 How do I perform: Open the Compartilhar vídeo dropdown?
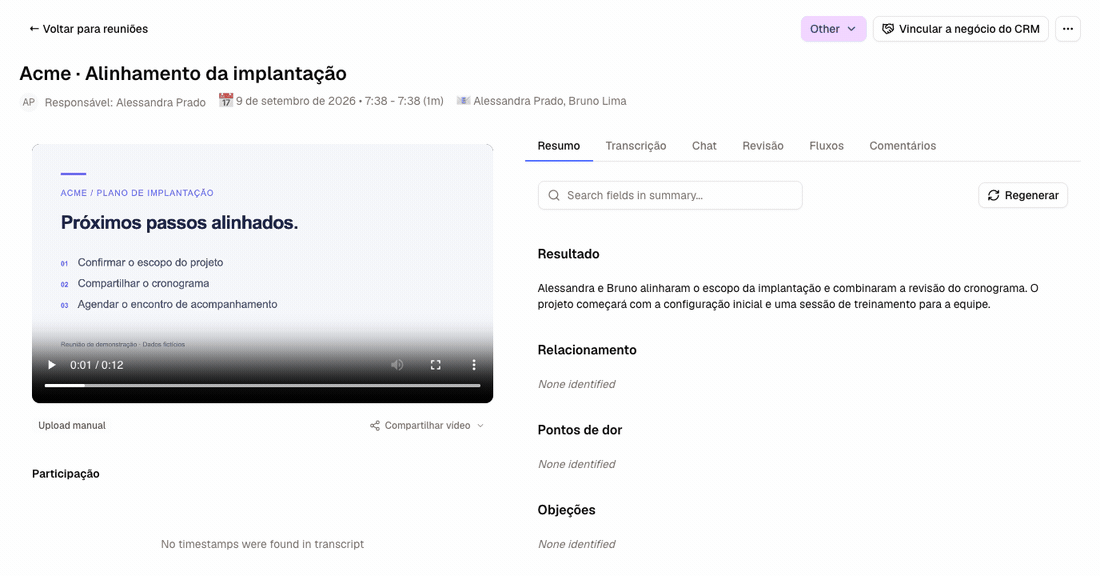tap(427, 425)
